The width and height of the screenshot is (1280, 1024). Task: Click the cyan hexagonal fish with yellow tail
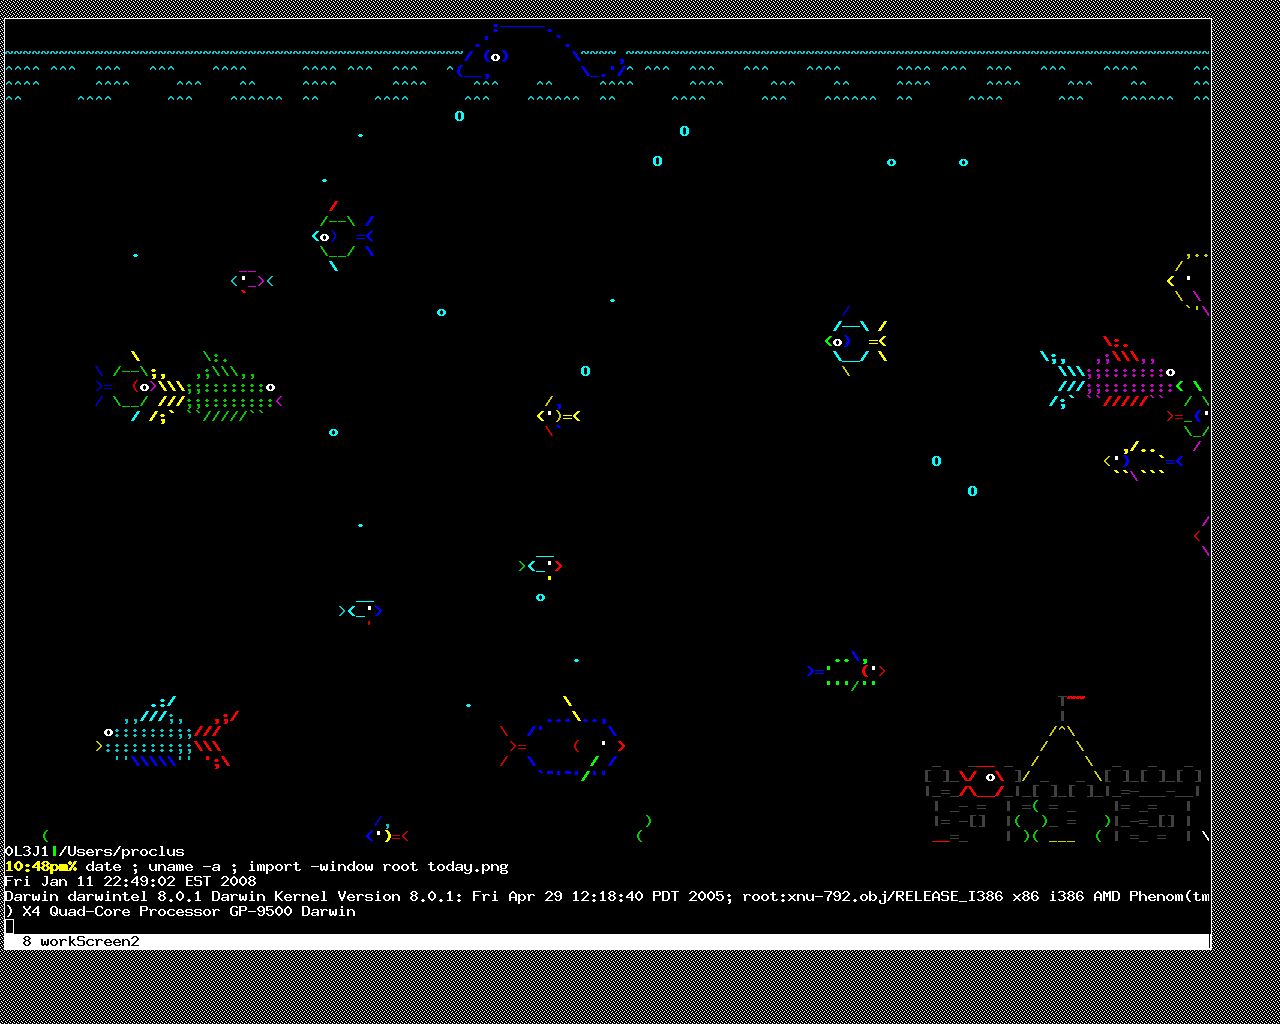click(856, 341)
